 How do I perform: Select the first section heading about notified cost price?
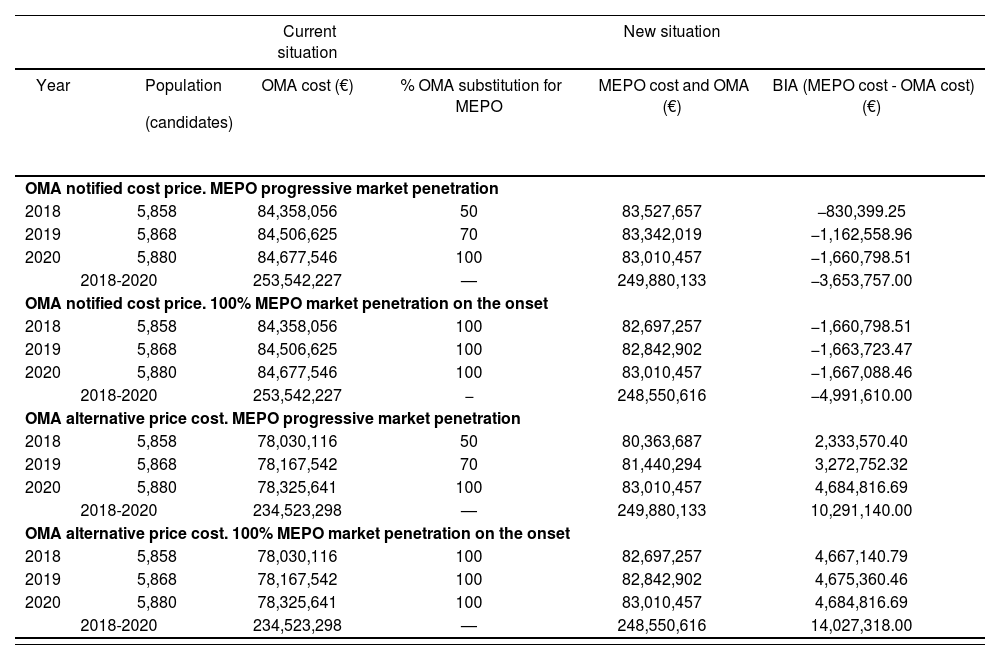(262, 188)
